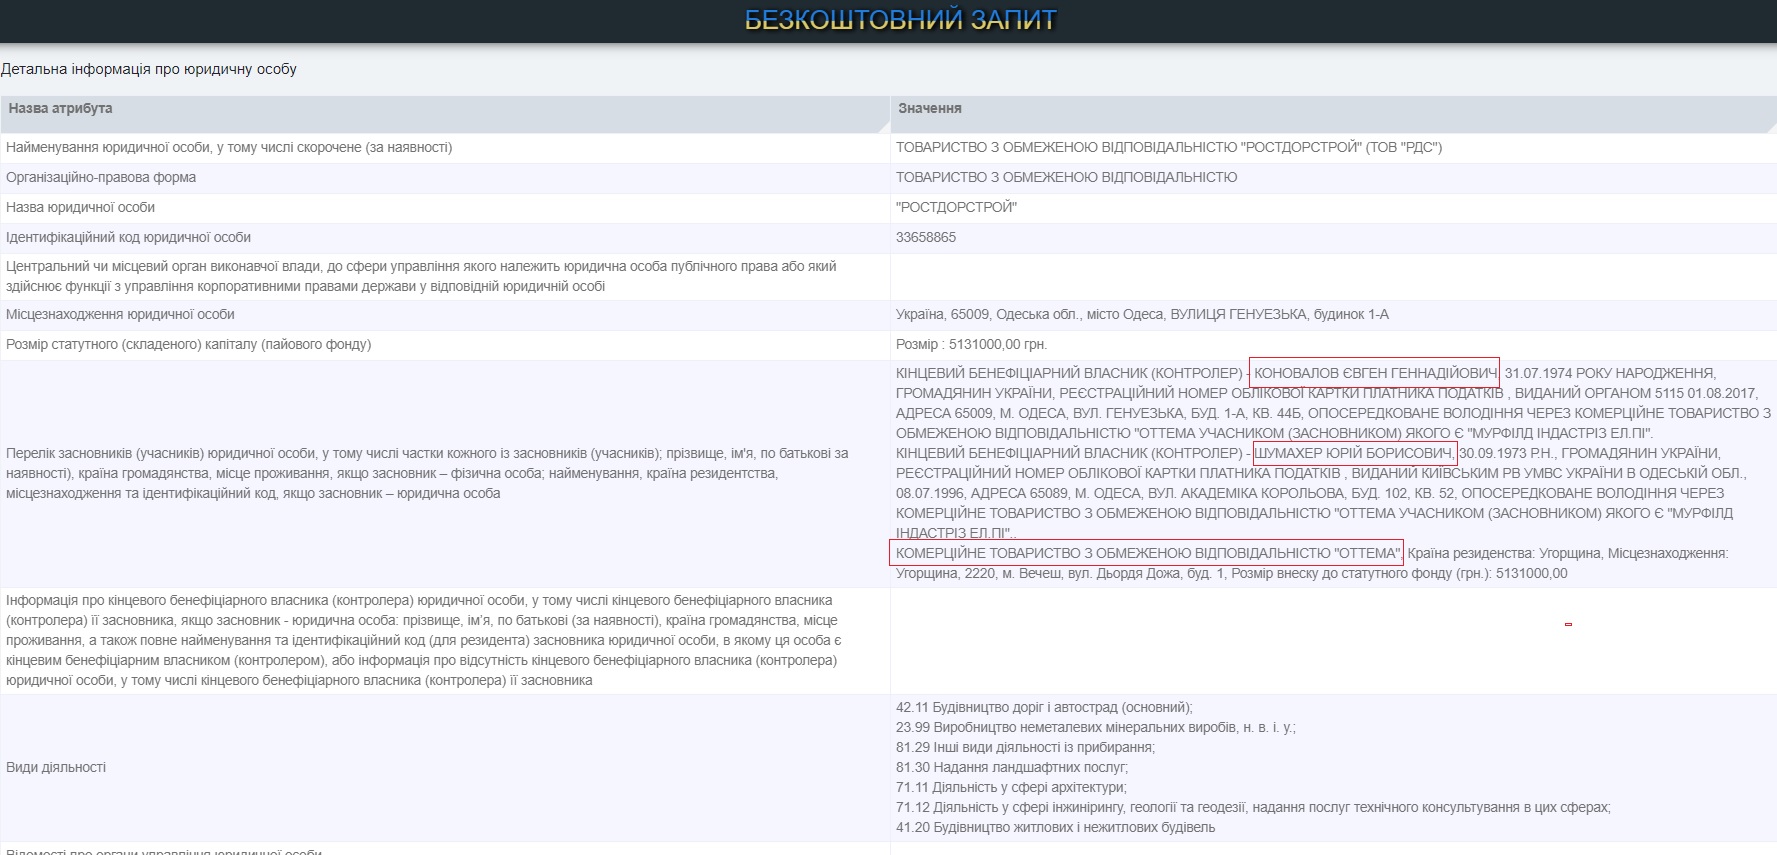This screenshot has height=855, width=1777.
Task: Click 'Центральний чи місцевий орган виконавчої влади' label
Action: point(421,276)
